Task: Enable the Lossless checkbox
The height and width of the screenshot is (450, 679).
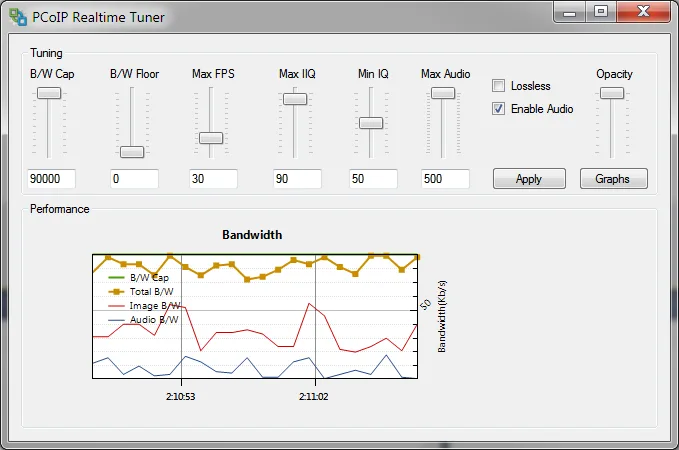Action: click(x=498, y=86)
